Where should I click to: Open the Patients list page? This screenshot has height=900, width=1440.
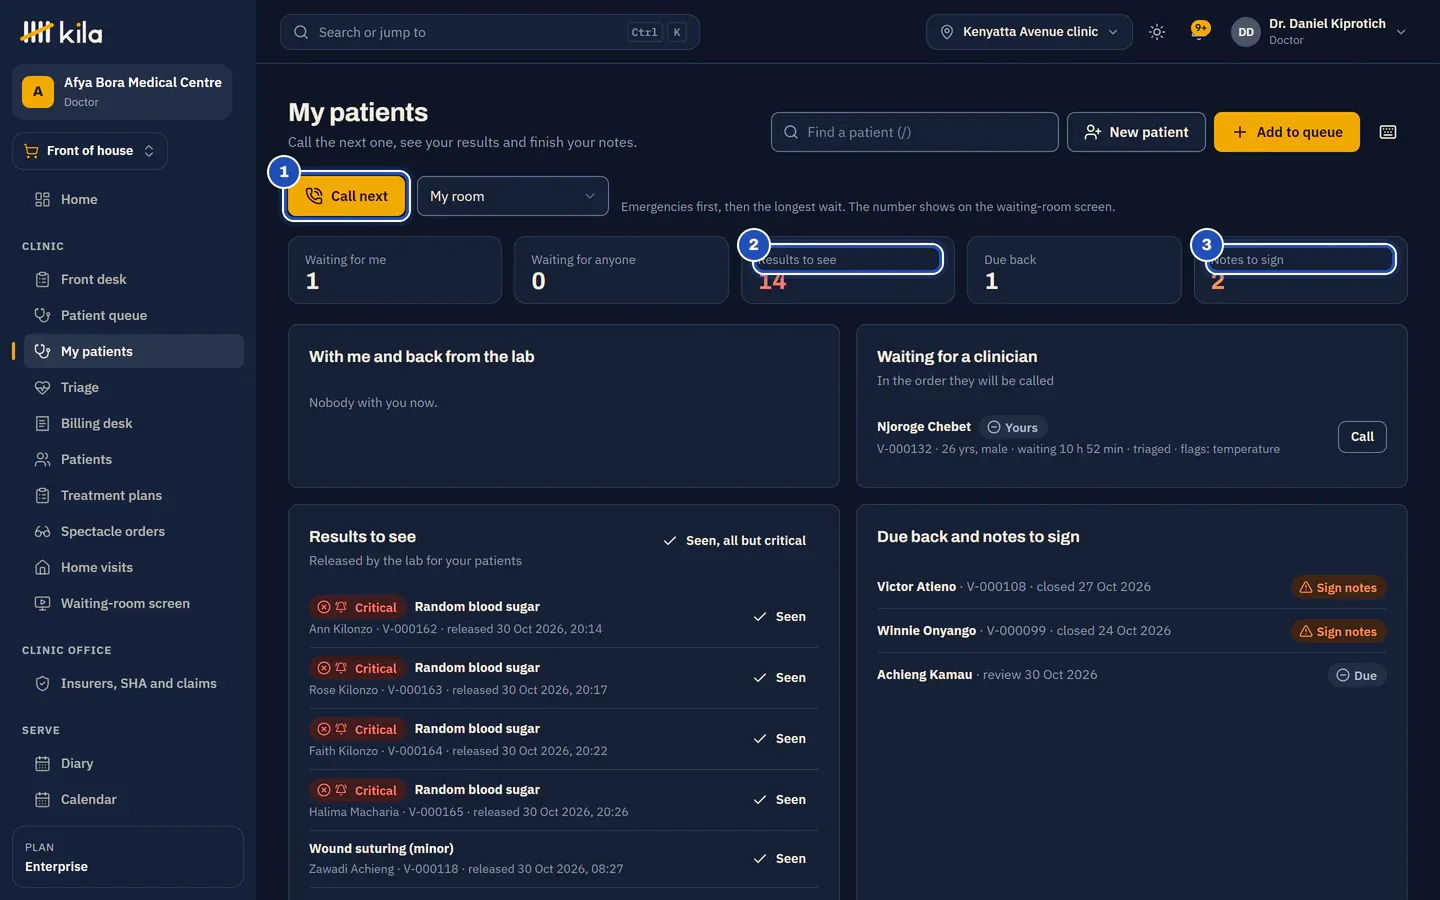[134, 459]
